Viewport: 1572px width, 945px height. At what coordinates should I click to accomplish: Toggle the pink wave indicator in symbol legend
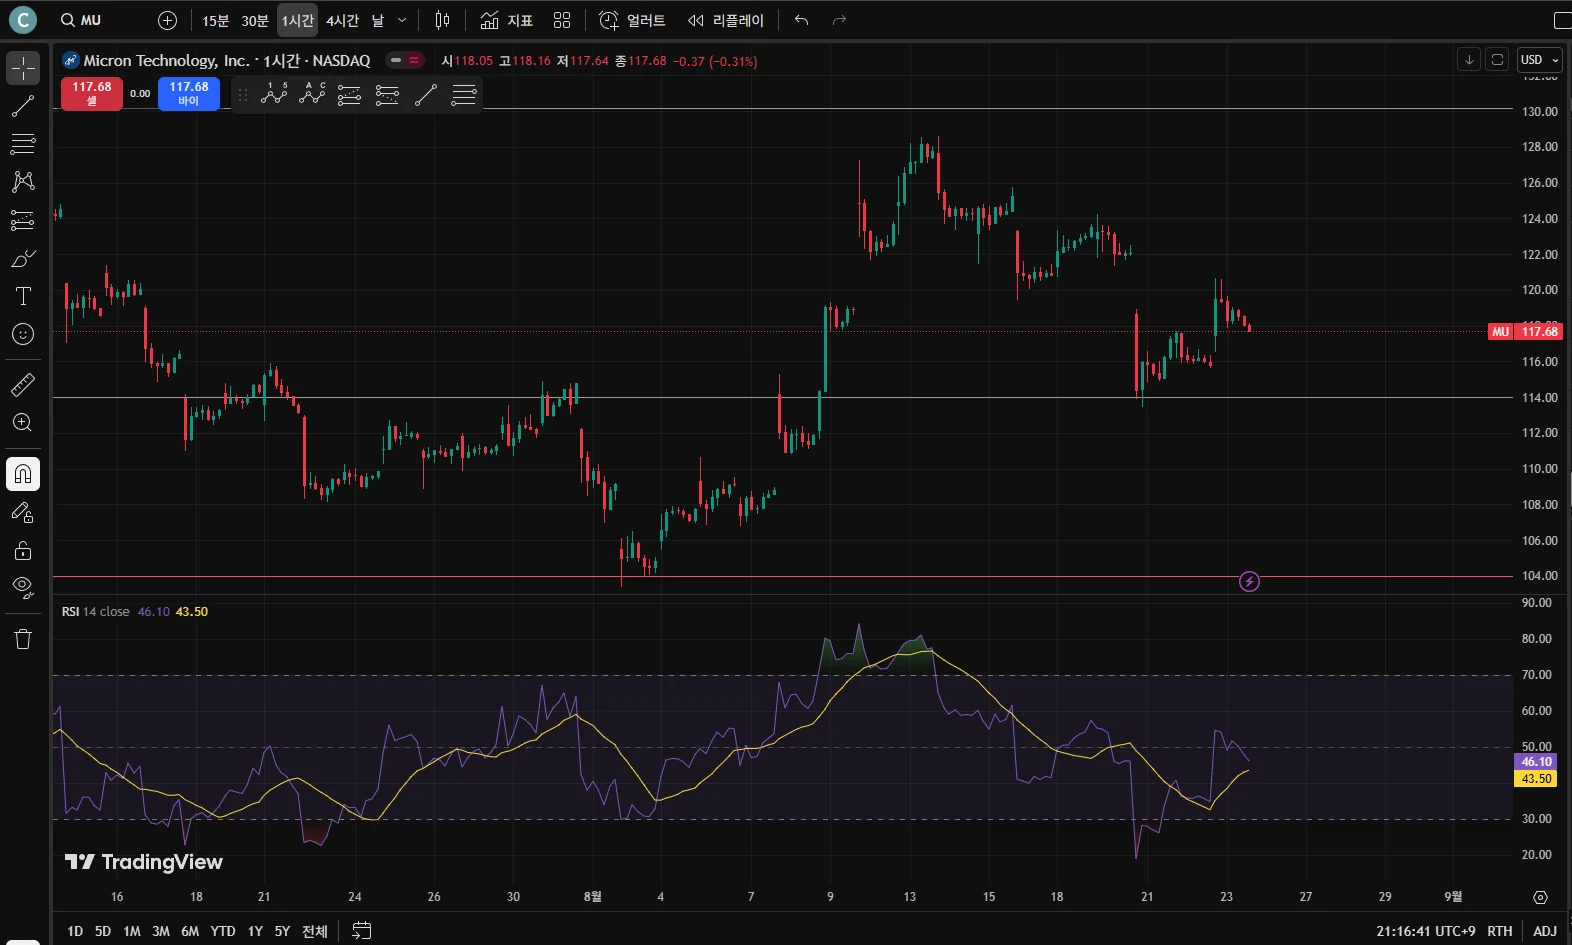414,60
